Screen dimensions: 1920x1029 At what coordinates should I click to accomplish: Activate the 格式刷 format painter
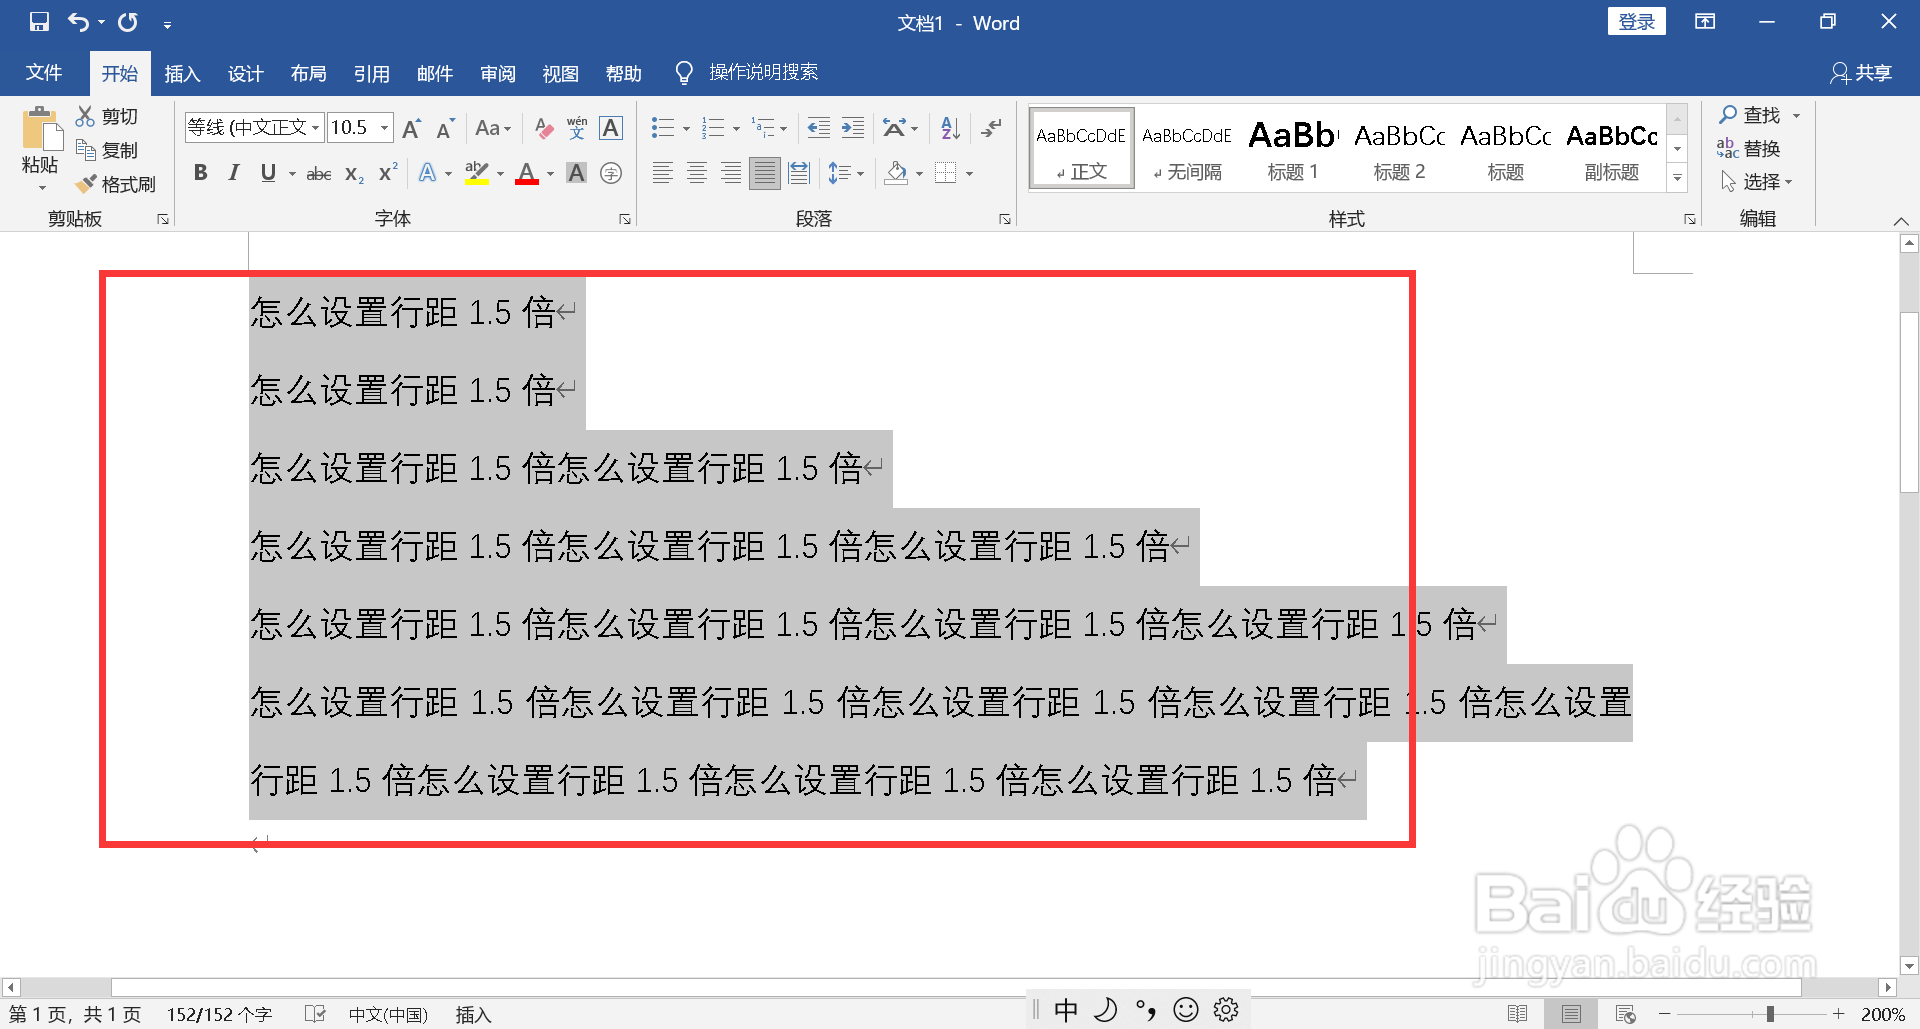point(116,184)
